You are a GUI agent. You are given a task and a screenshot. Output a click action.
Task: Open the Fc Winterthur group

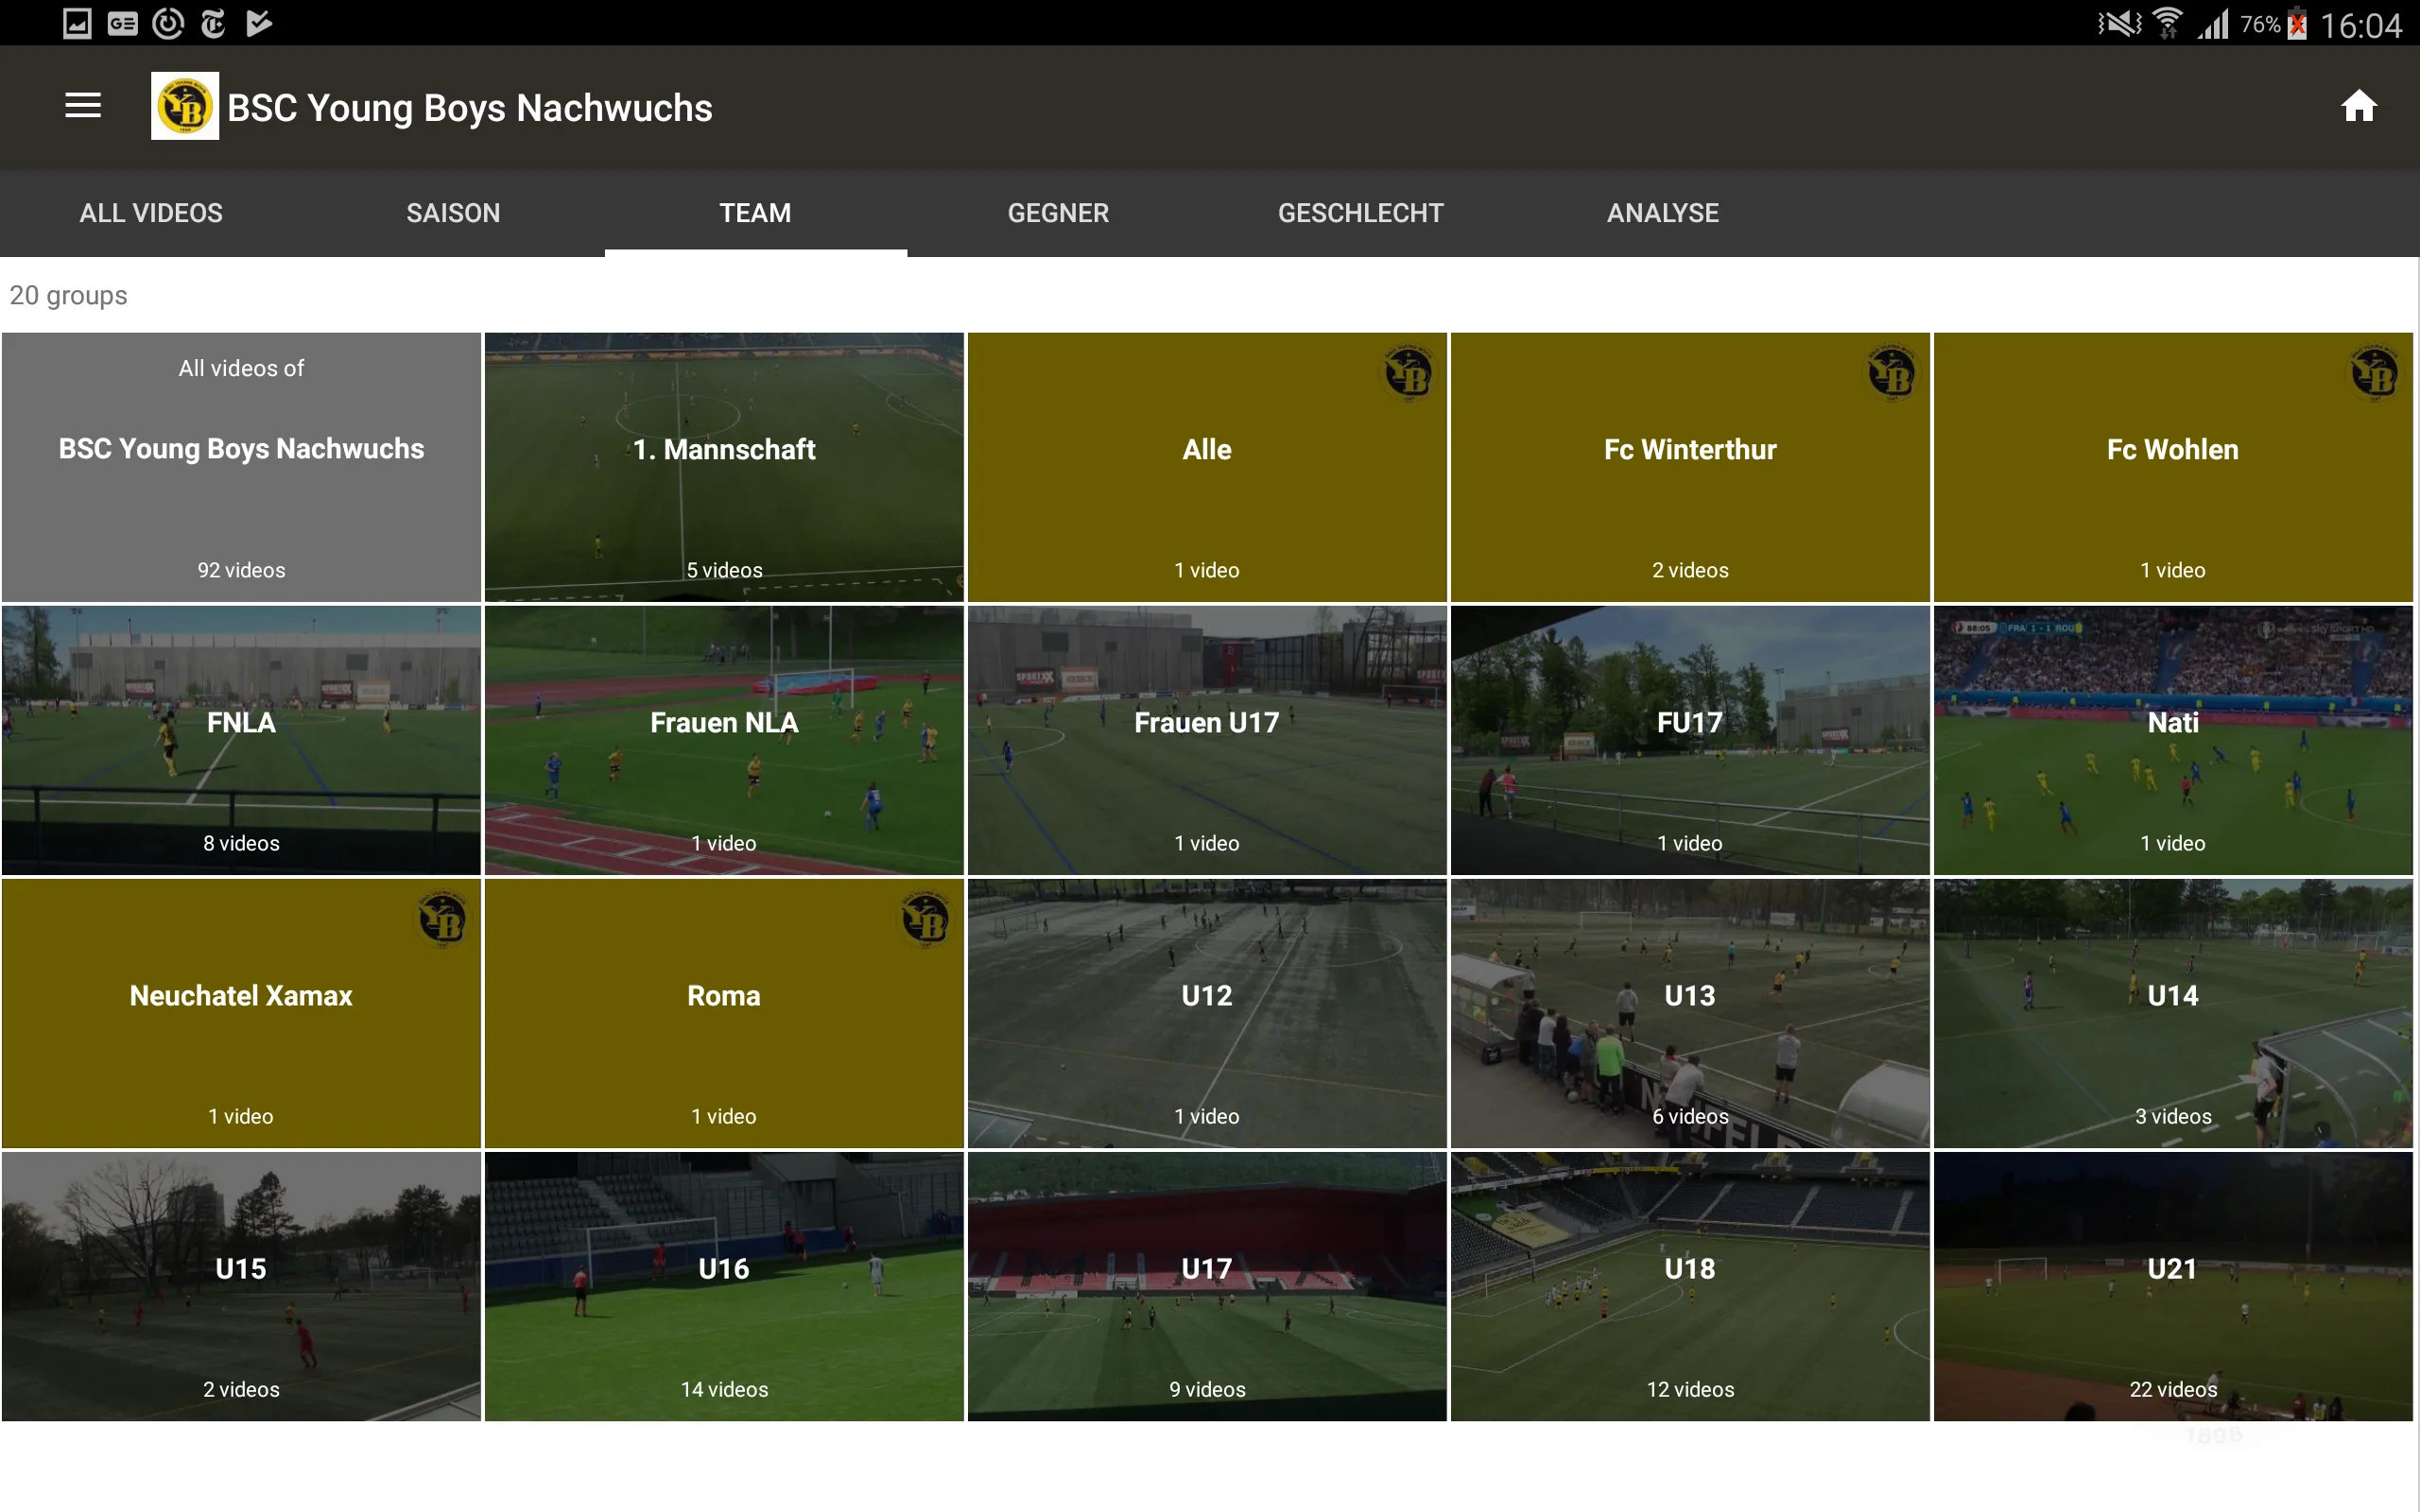click(1690, 467)
